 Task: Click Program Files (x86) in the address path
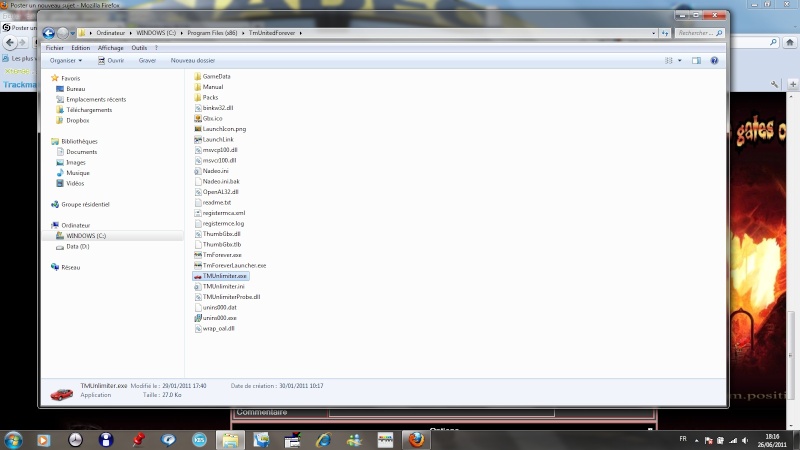[212, 33]
